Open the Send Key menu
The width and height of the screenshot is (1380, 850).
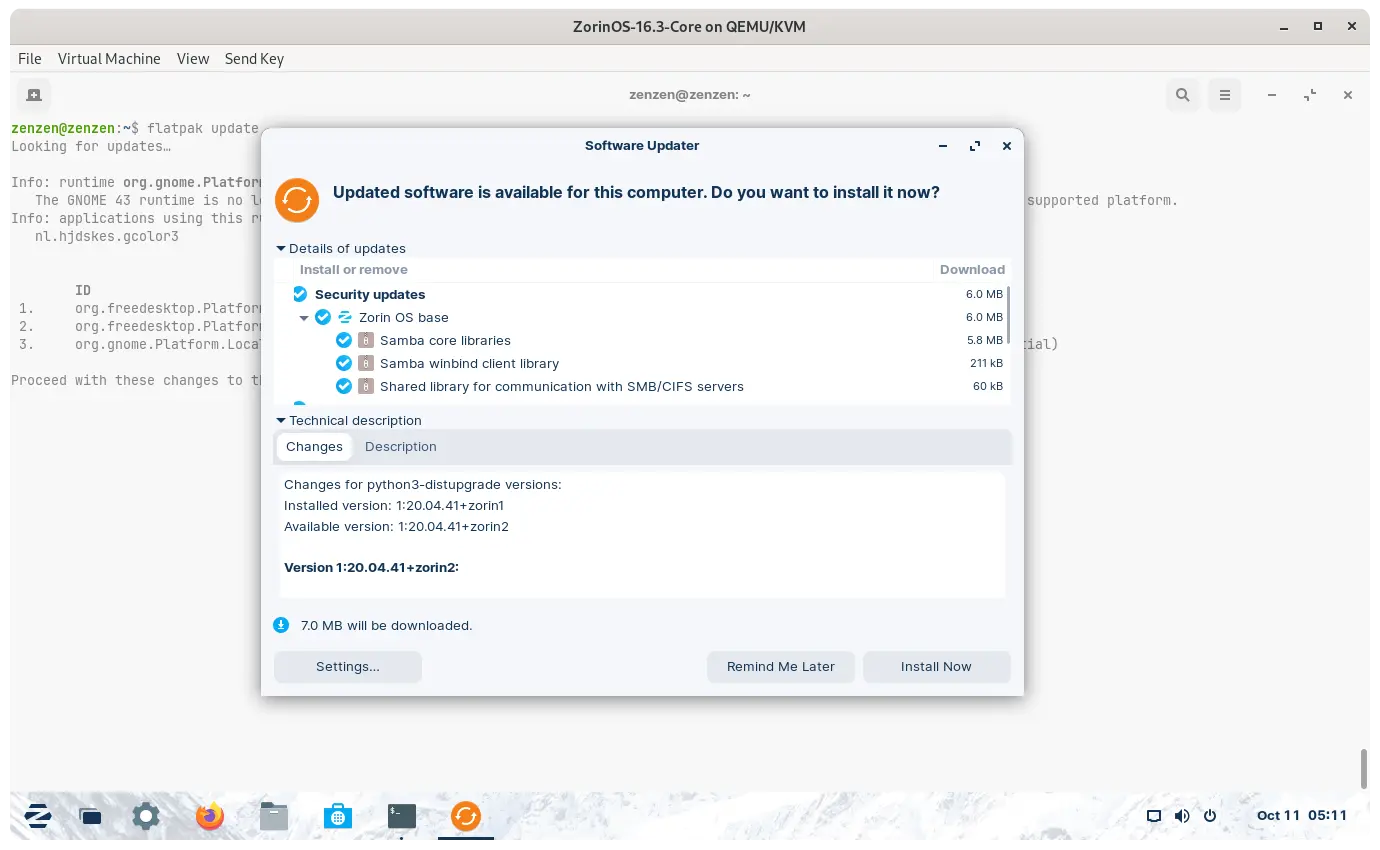[x=254, y=59]
